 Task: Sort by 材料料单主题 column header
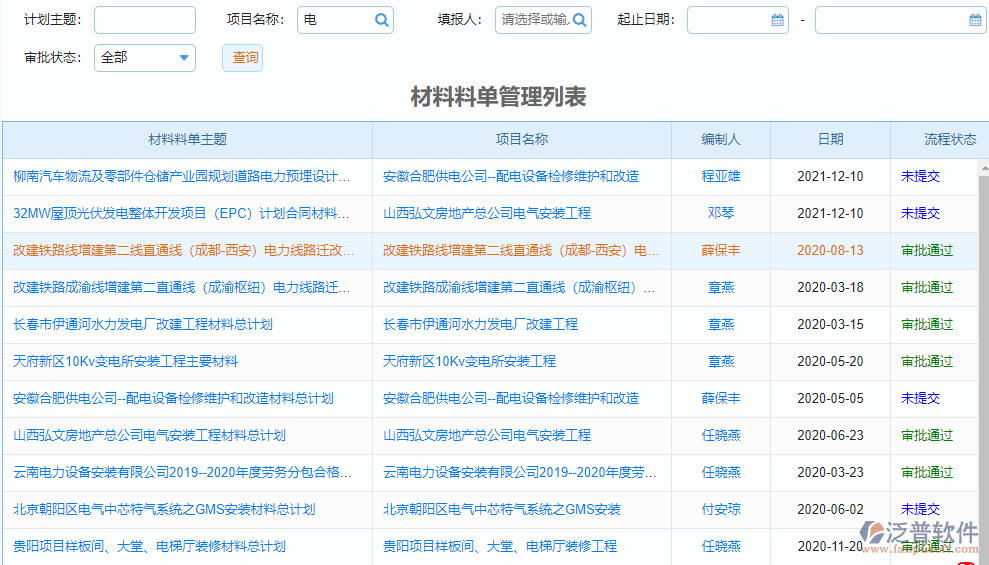[188, 140]
